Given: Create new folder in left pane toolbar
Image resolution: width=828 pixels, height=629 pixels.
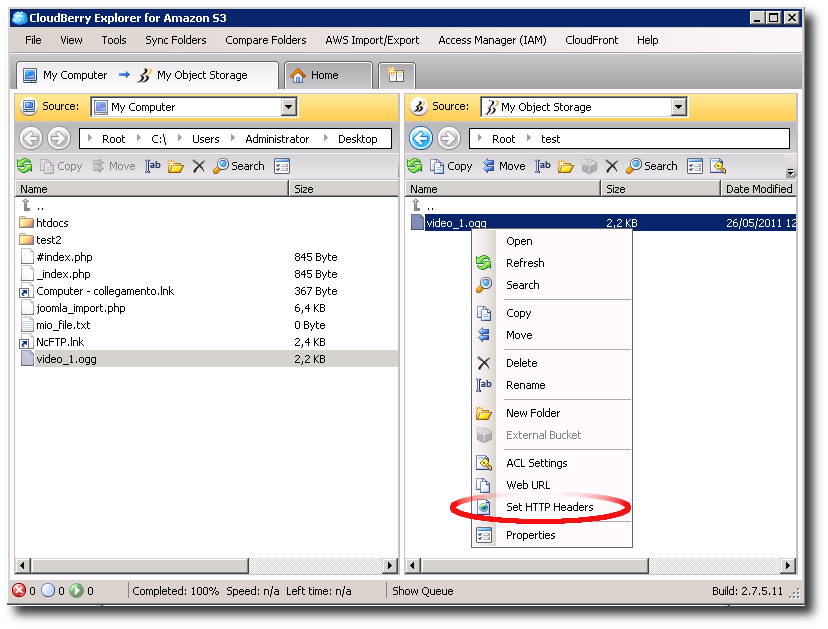Looking at the screenshot, I should 175,166.
